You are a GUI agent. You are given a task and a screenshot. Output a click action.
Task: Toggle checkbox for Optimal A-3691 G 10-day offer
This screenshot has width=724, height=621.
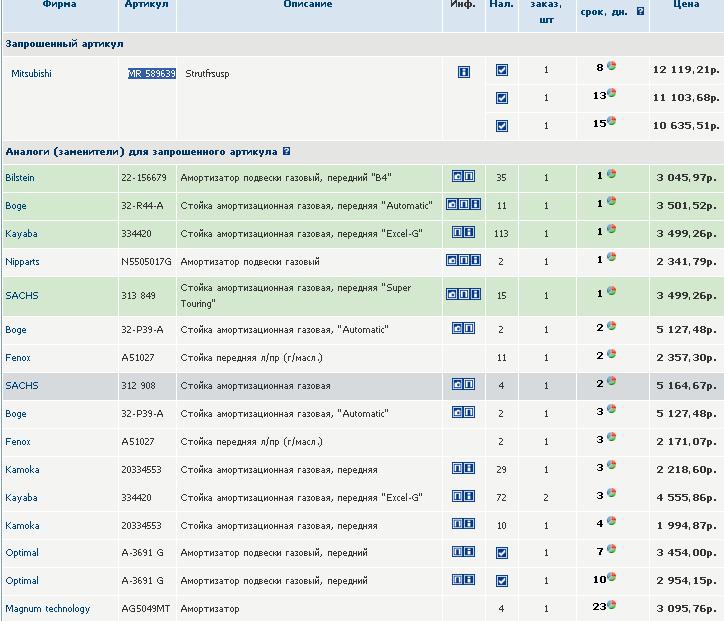[x=502, y=581]
